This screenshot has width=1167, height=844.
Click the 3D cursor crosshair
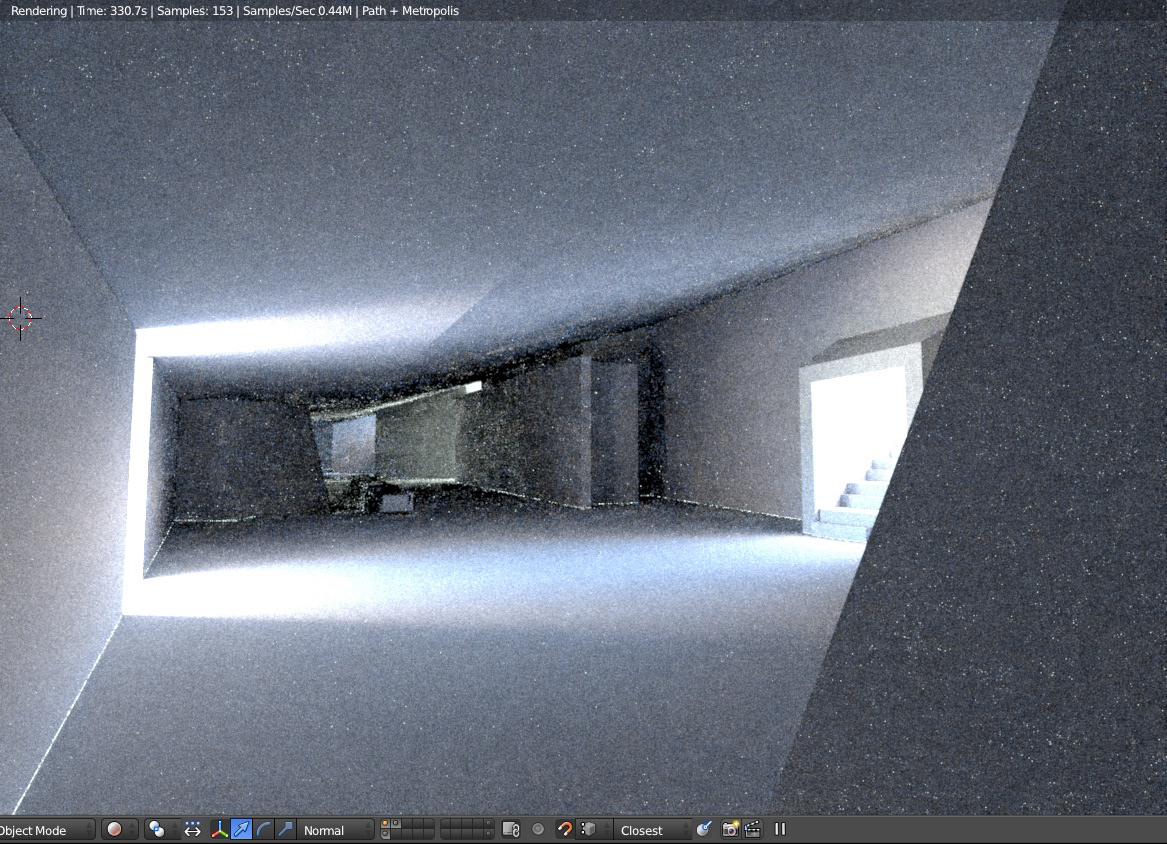[x=20, y=319]
